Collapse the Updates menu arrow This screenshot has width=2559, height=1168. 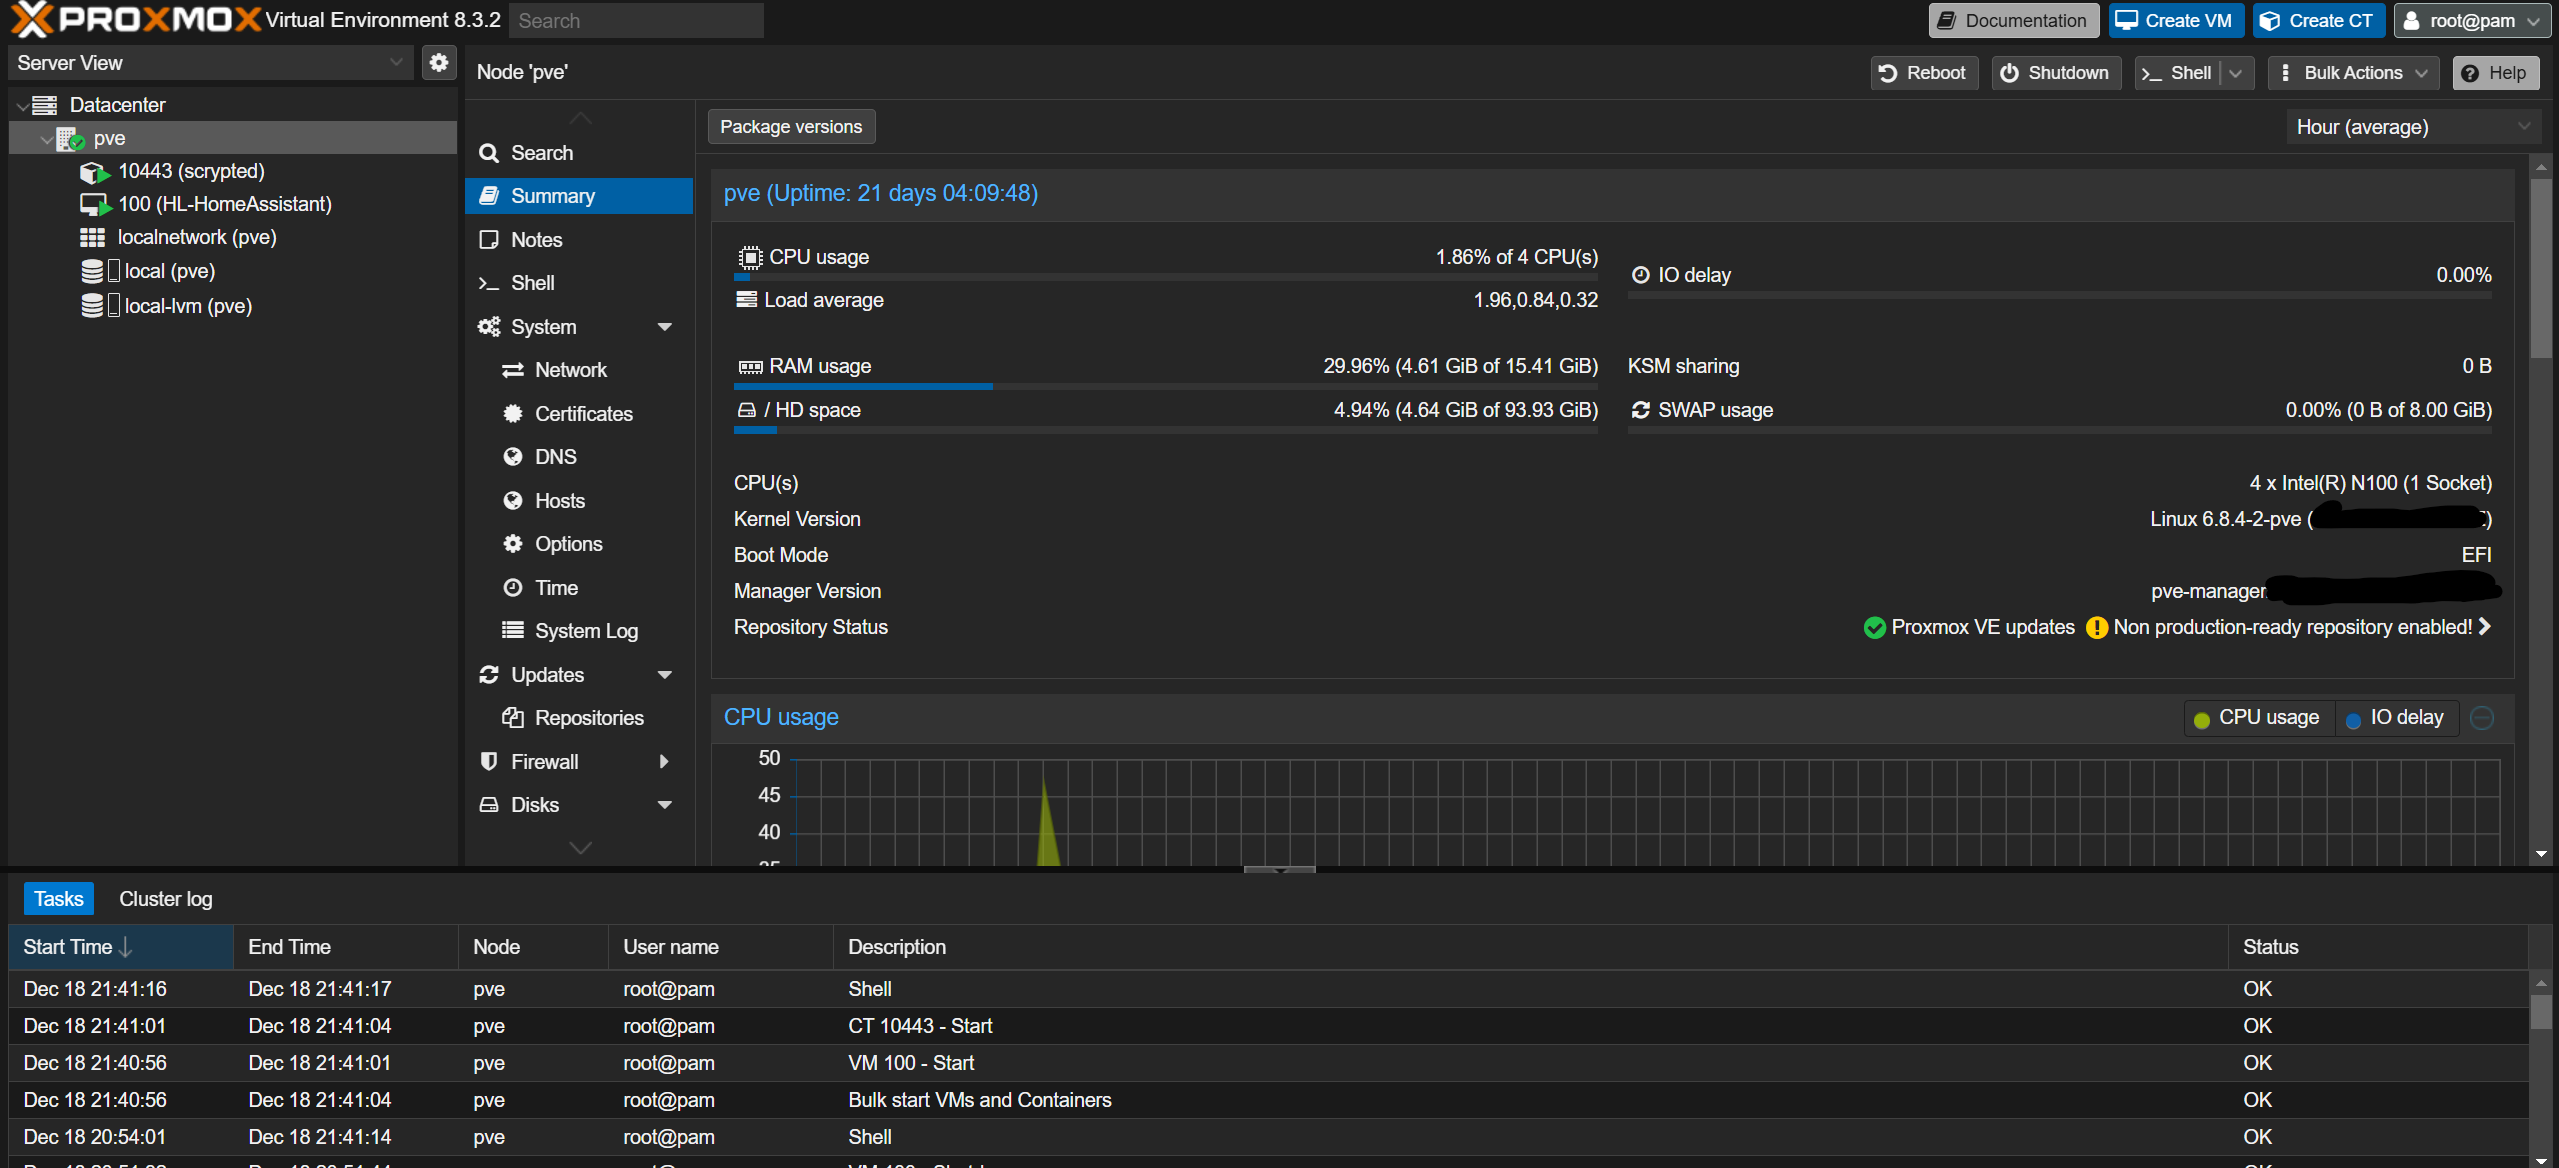click(x=664, y=675)
